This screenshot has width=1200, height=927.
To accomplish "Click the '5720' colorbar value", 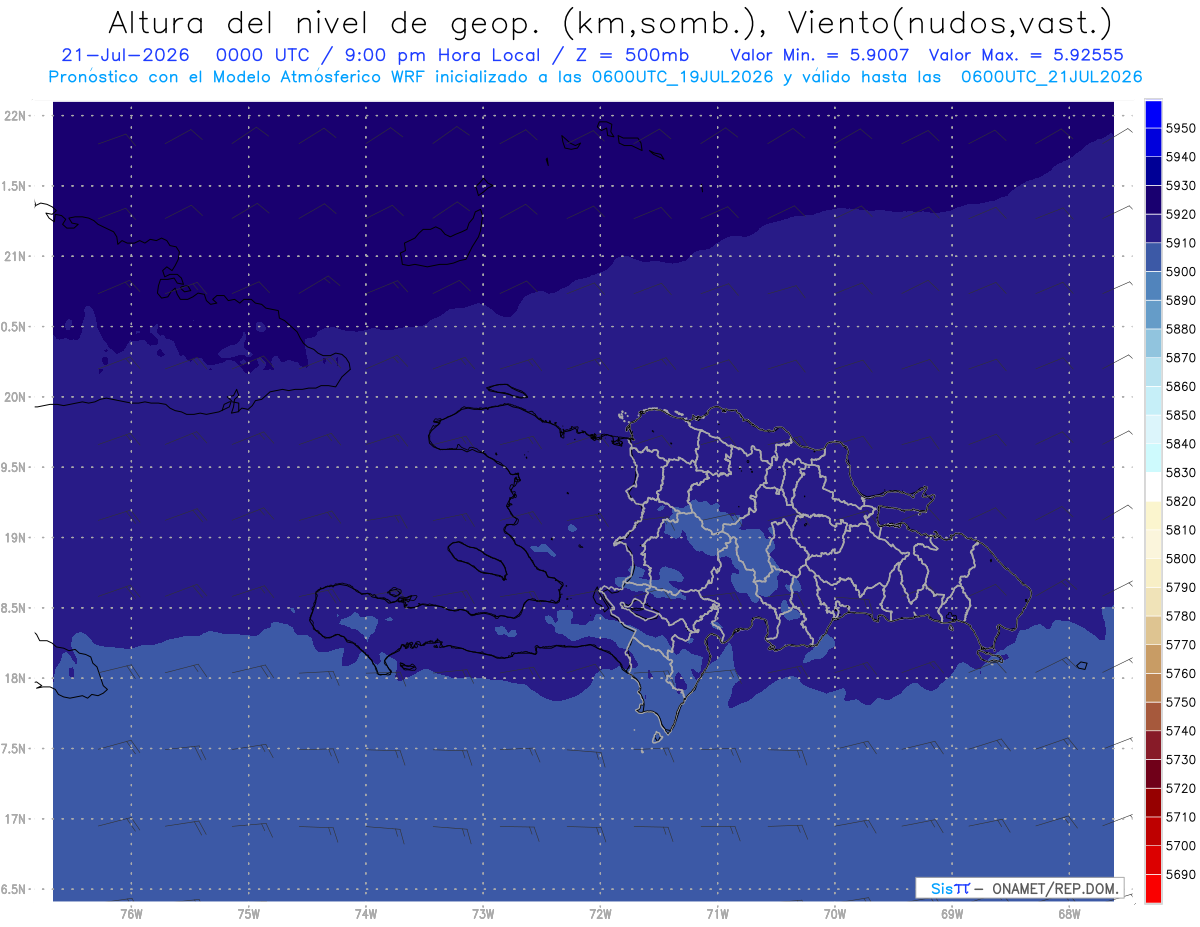I will 1181,788.
